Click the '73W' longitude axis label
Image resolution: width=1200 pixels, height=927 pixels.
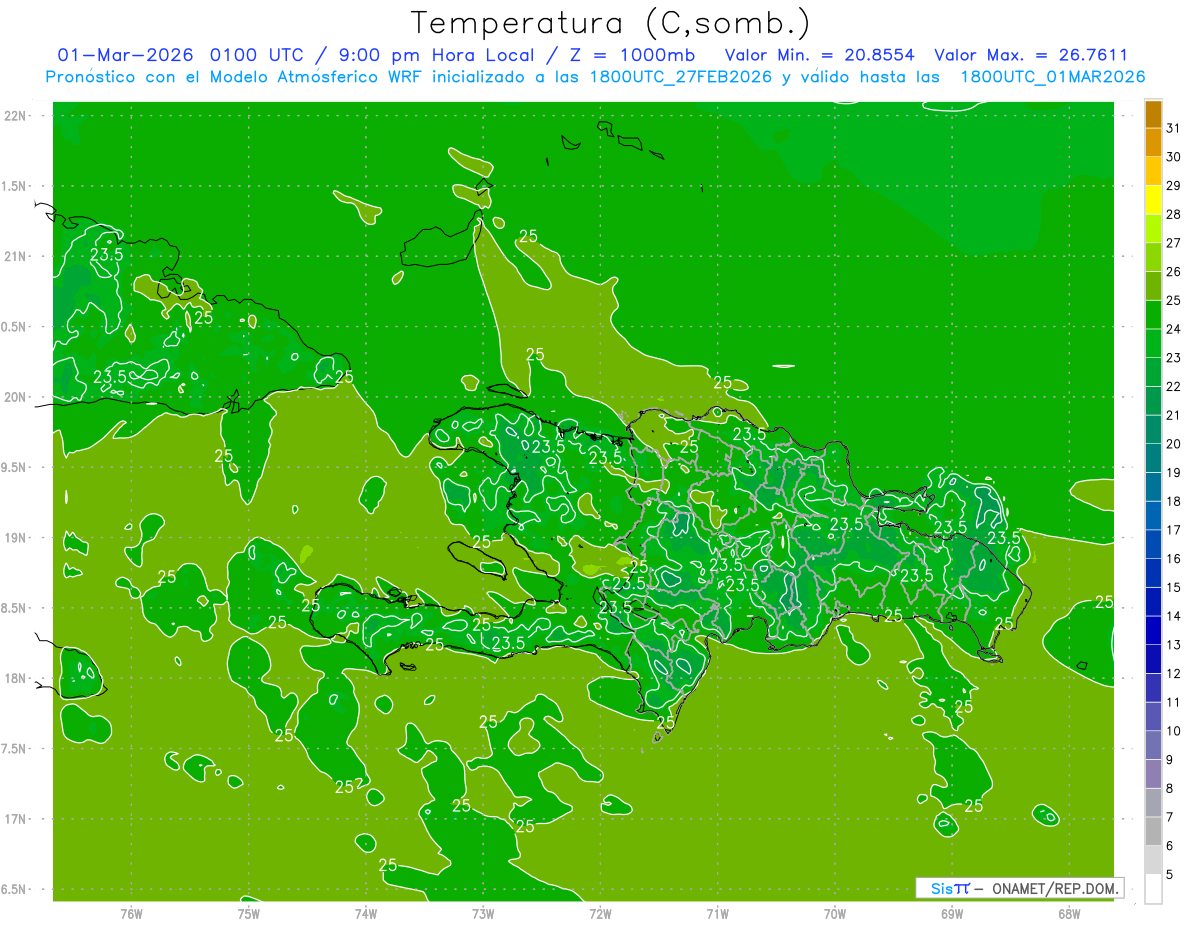483,913
